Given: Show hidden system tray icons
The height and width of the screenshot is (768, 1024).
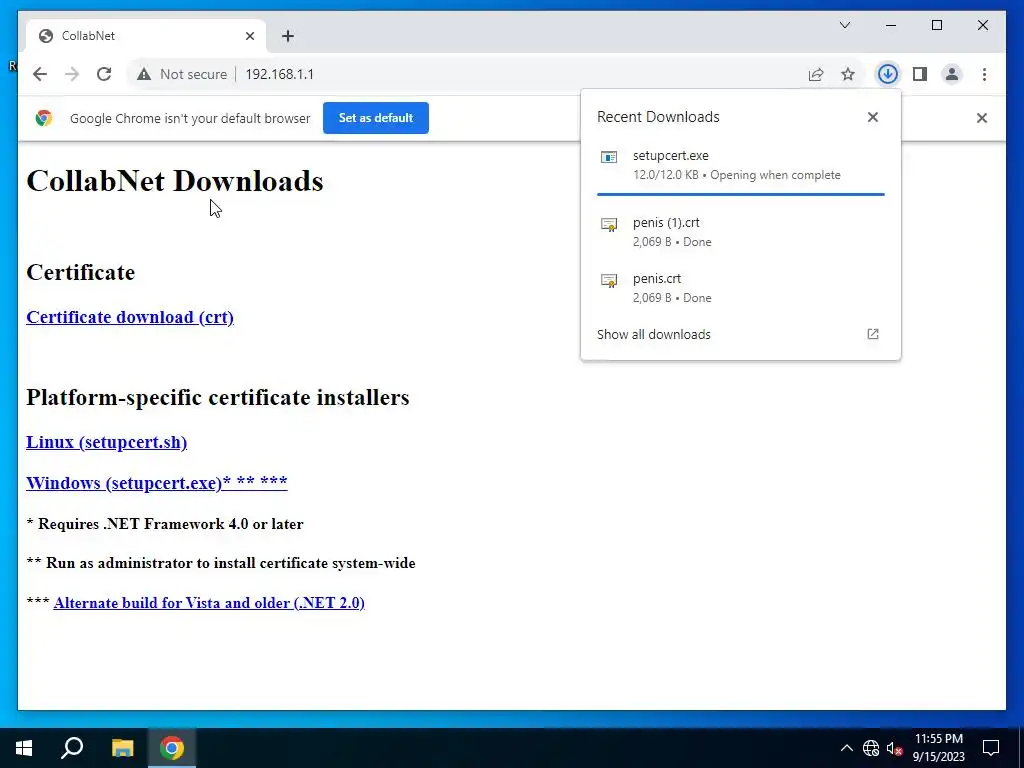Looking at the screenshot, I should coord(846,748).
